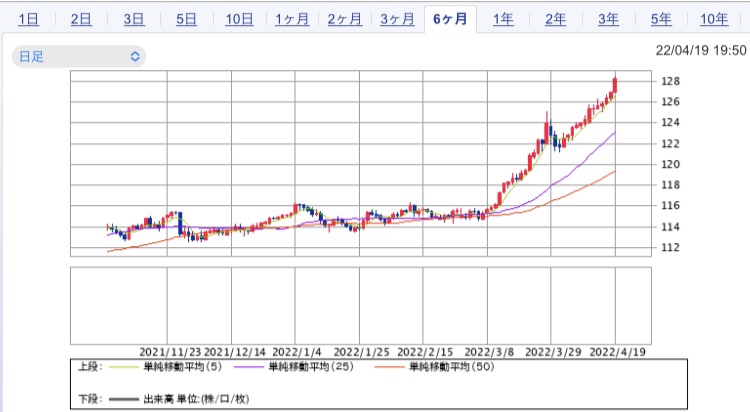Click the 単純移動平均(25) legend entry
750x412 pixels.
pos(311,367)
